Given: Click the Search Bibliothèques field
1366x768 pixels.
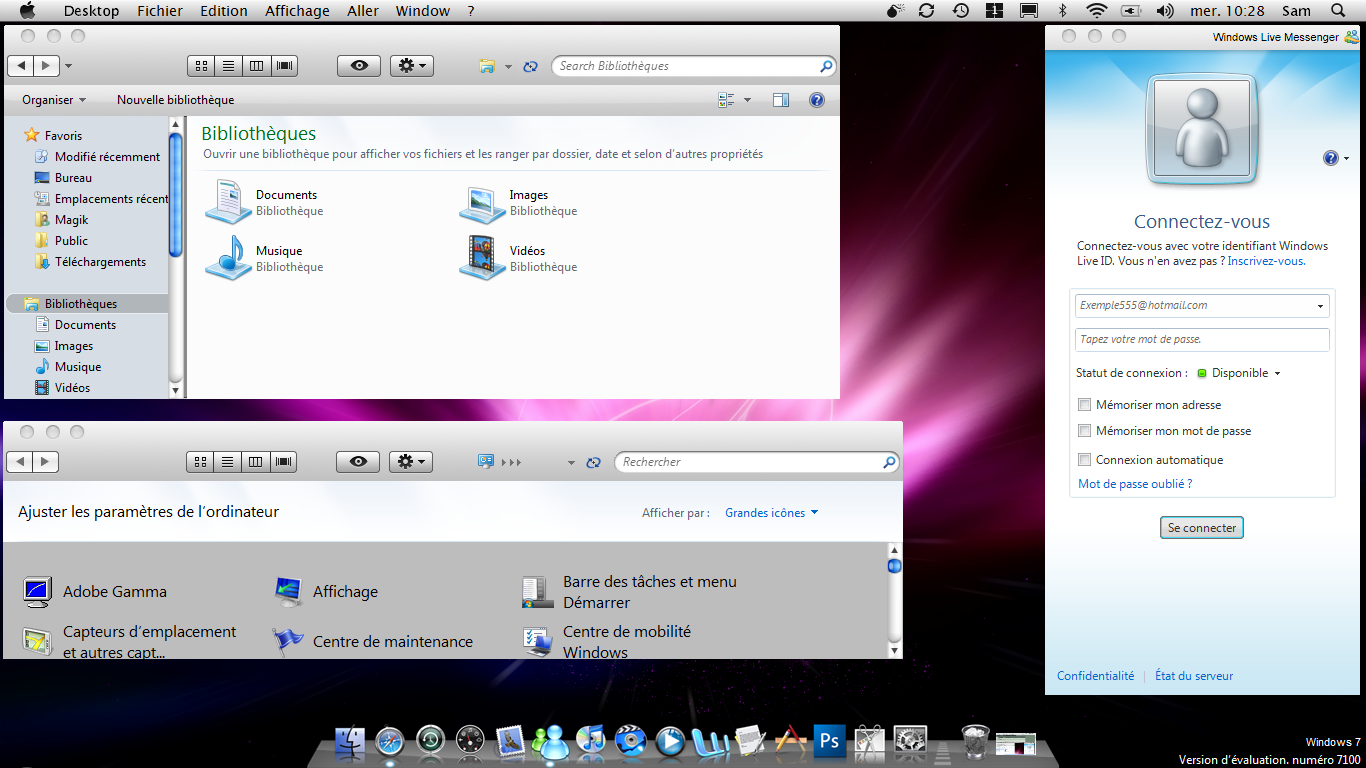Looking at the screenshot, I should [x=693, y=66].
